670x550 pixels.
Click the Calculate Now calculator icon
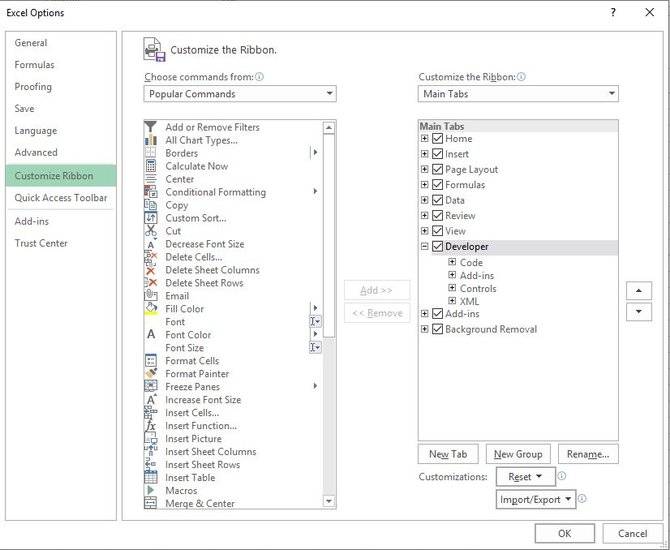(150, 166)
